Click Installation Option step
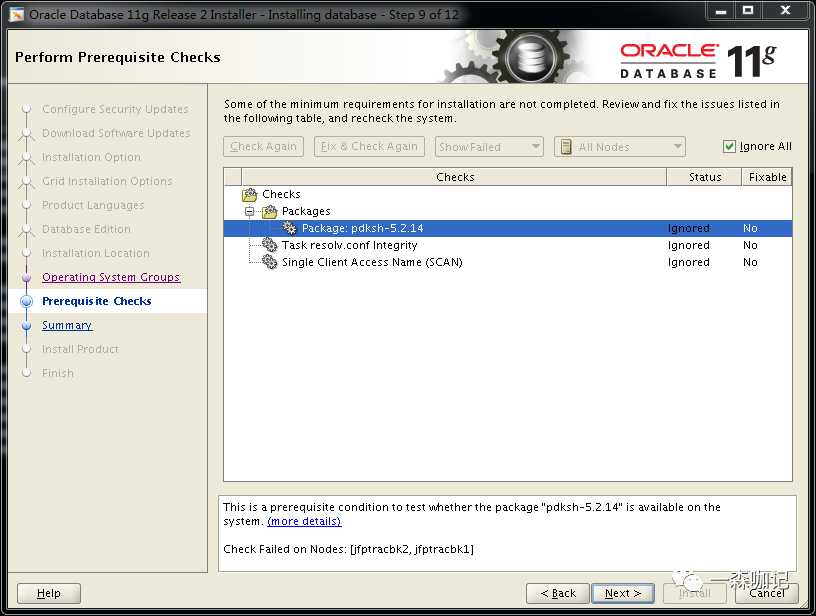816x616 pixels. (x=91, y=157)
